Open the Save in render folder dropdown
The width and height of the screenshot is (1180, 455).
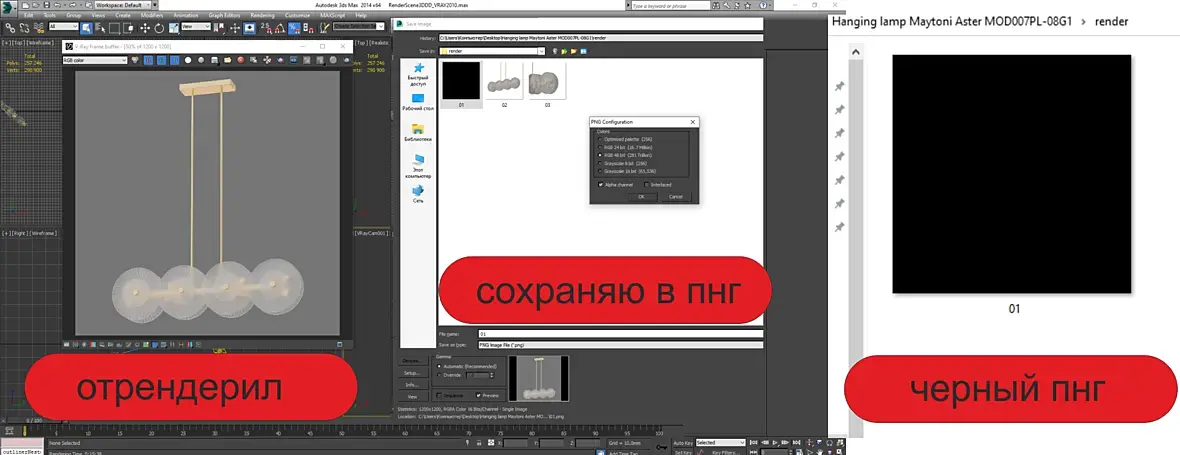(492, 51)
